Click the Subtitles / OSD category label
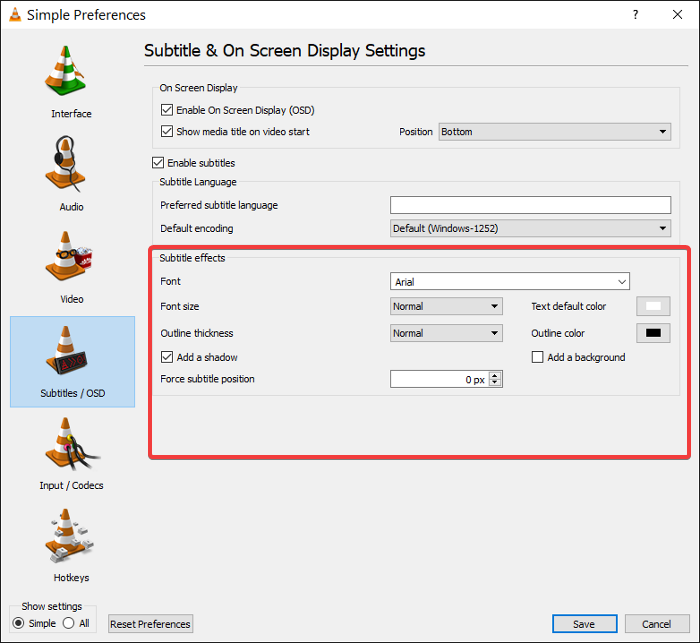This screenshot has height=643, width=700. [73, 393]
